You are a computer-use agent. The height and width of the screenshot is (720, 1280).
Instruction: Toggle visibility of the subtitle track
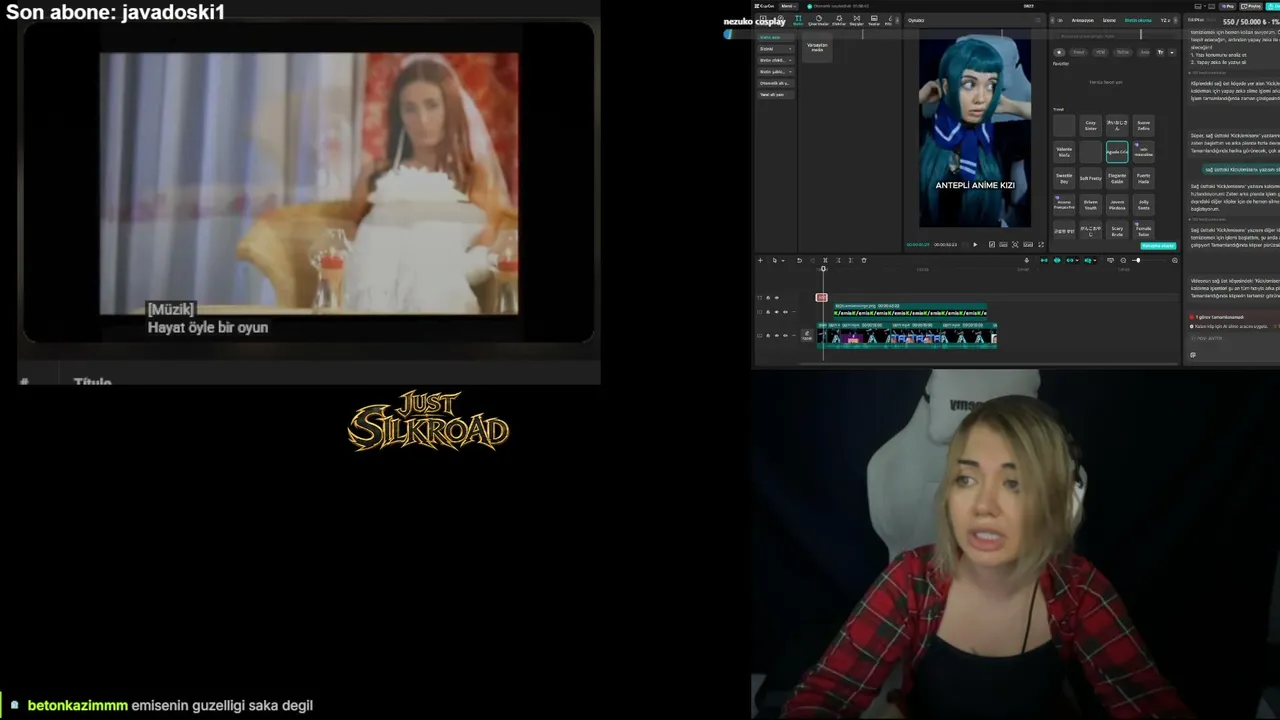[x=776, y=312]
